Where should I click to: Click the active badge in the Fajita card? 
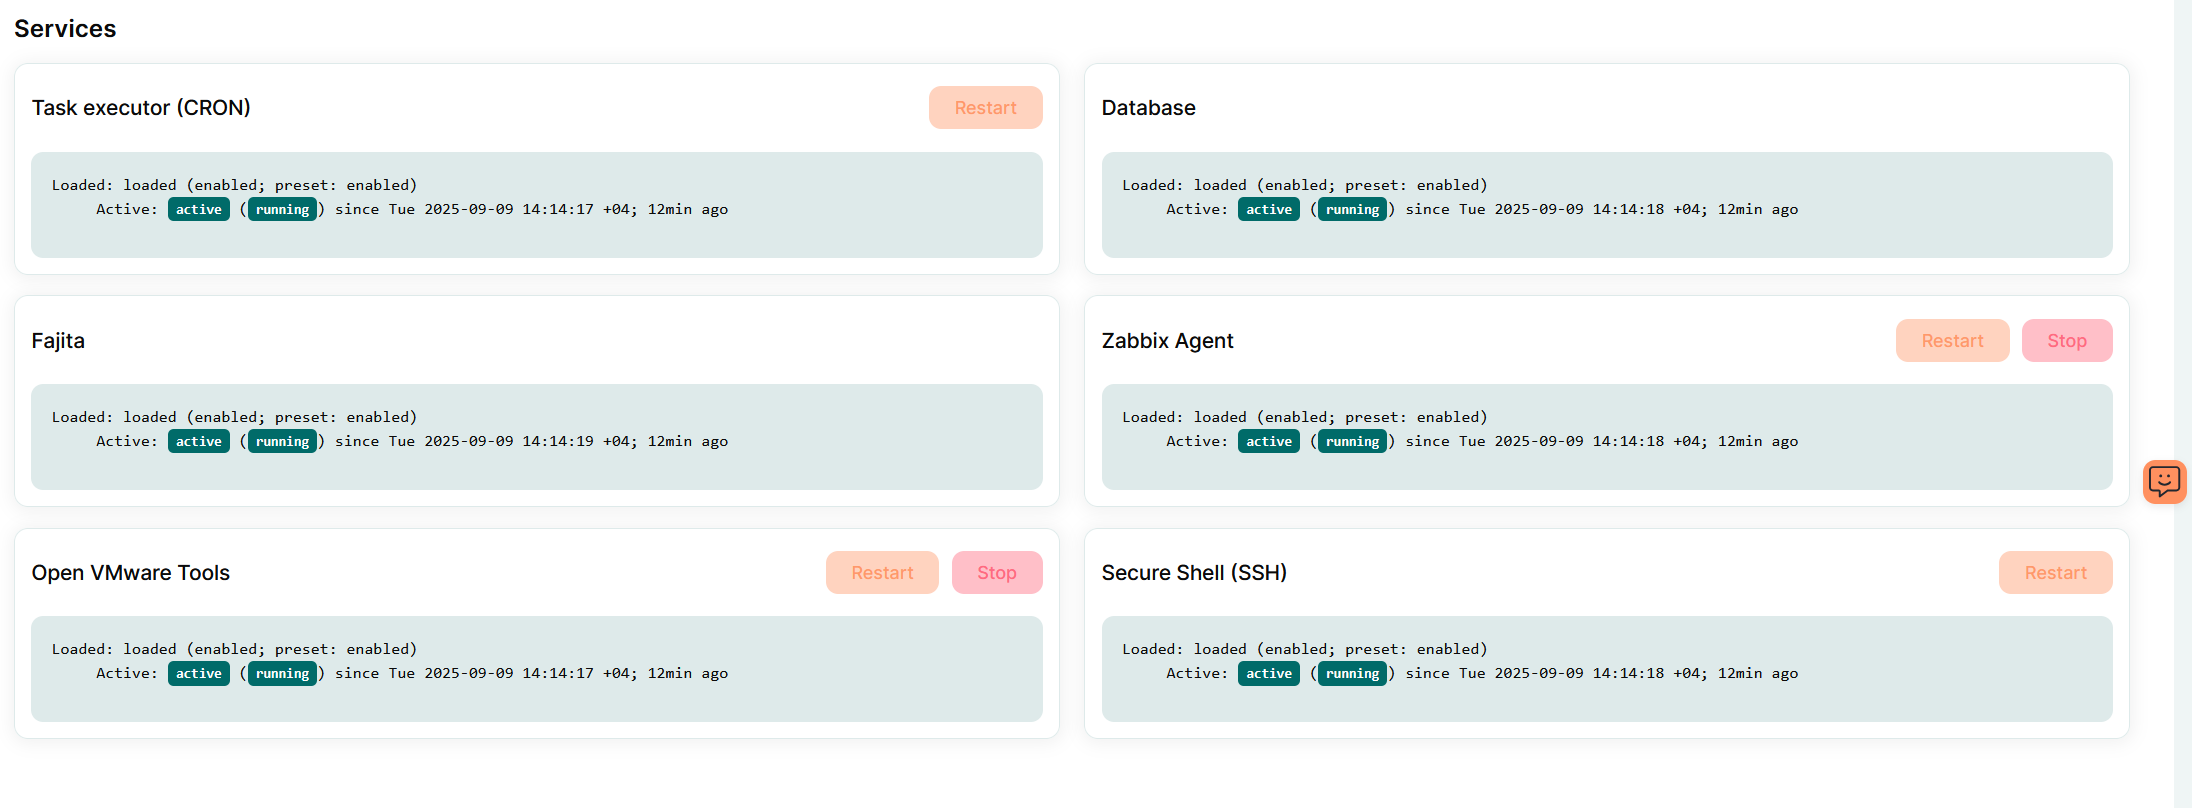coord(199,441)
